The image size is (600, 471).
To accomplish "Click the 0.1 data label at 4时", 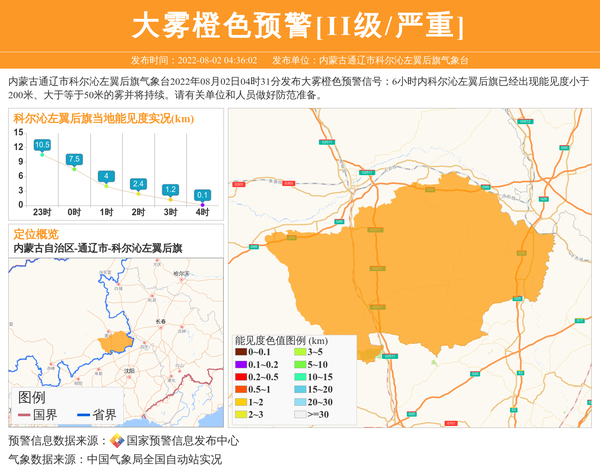I will tap(203, 195).
